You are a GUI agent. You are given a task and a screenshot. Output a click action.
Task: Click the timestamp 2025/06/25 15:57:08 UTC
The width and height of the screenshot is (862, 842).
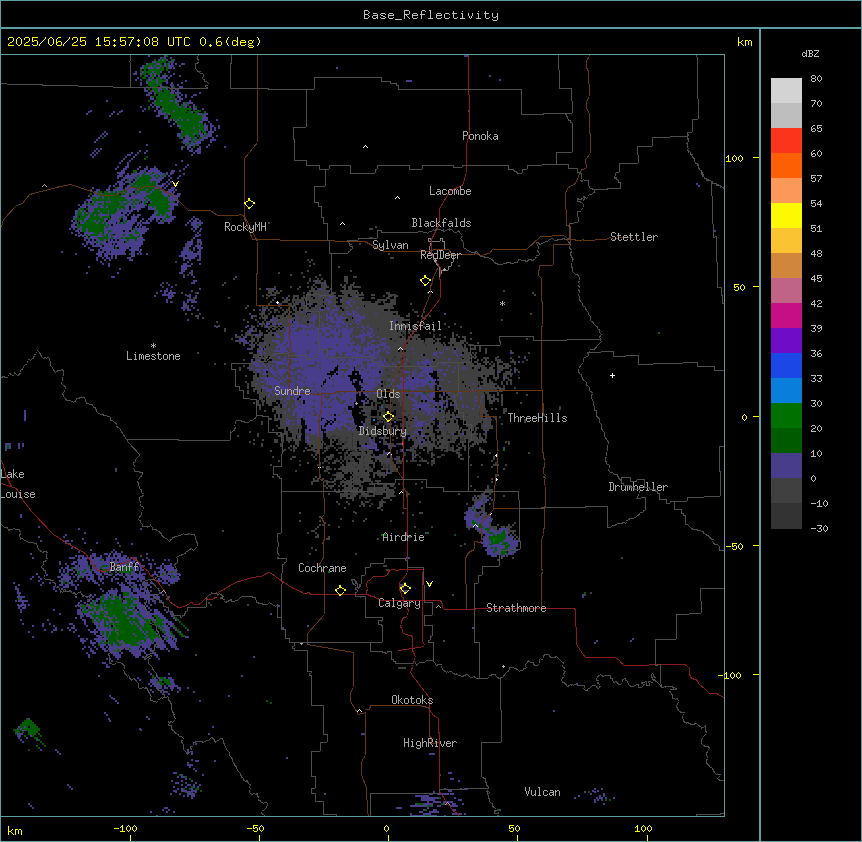[99, 42]
